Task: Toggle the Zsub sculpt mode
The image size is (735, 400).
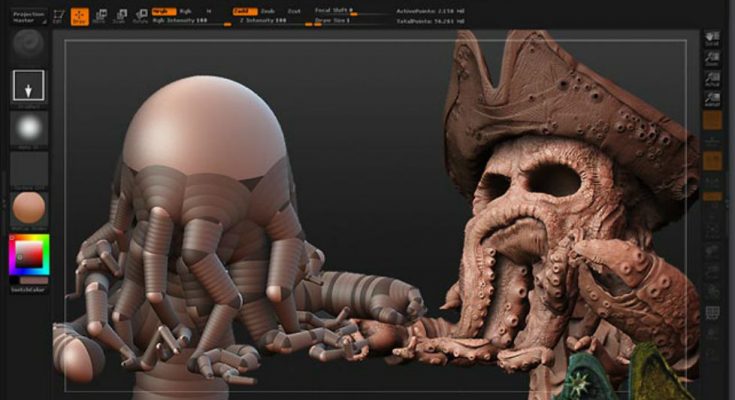Action: click(x=268, y=11)
